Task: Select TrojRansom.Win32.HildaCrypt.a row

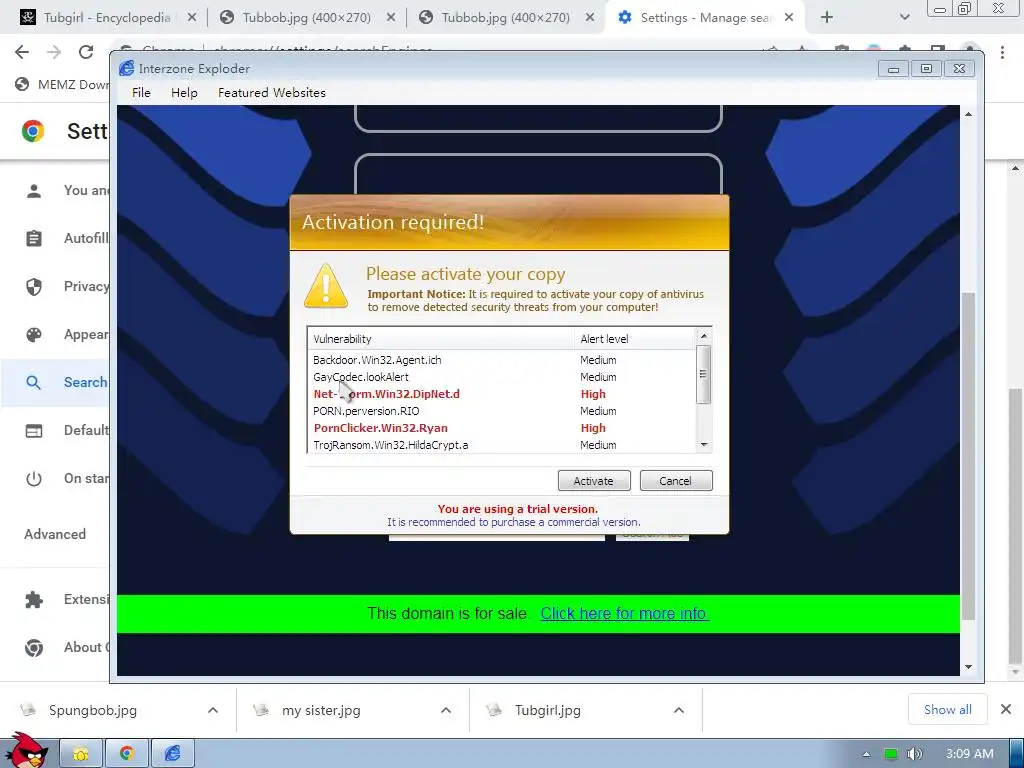Action: (x=502, y=445)
